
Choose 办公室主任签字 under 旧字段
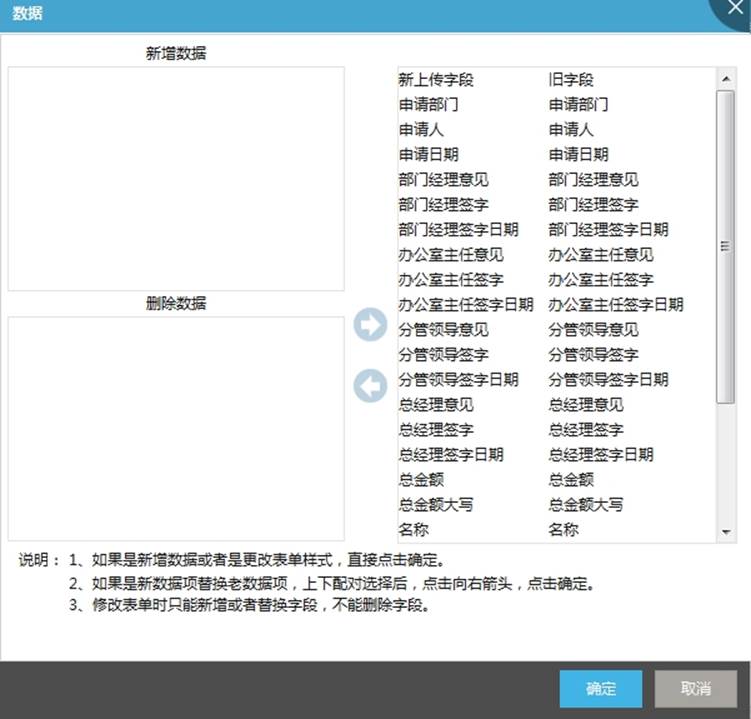pyautogui.click(x=600, y=280)
